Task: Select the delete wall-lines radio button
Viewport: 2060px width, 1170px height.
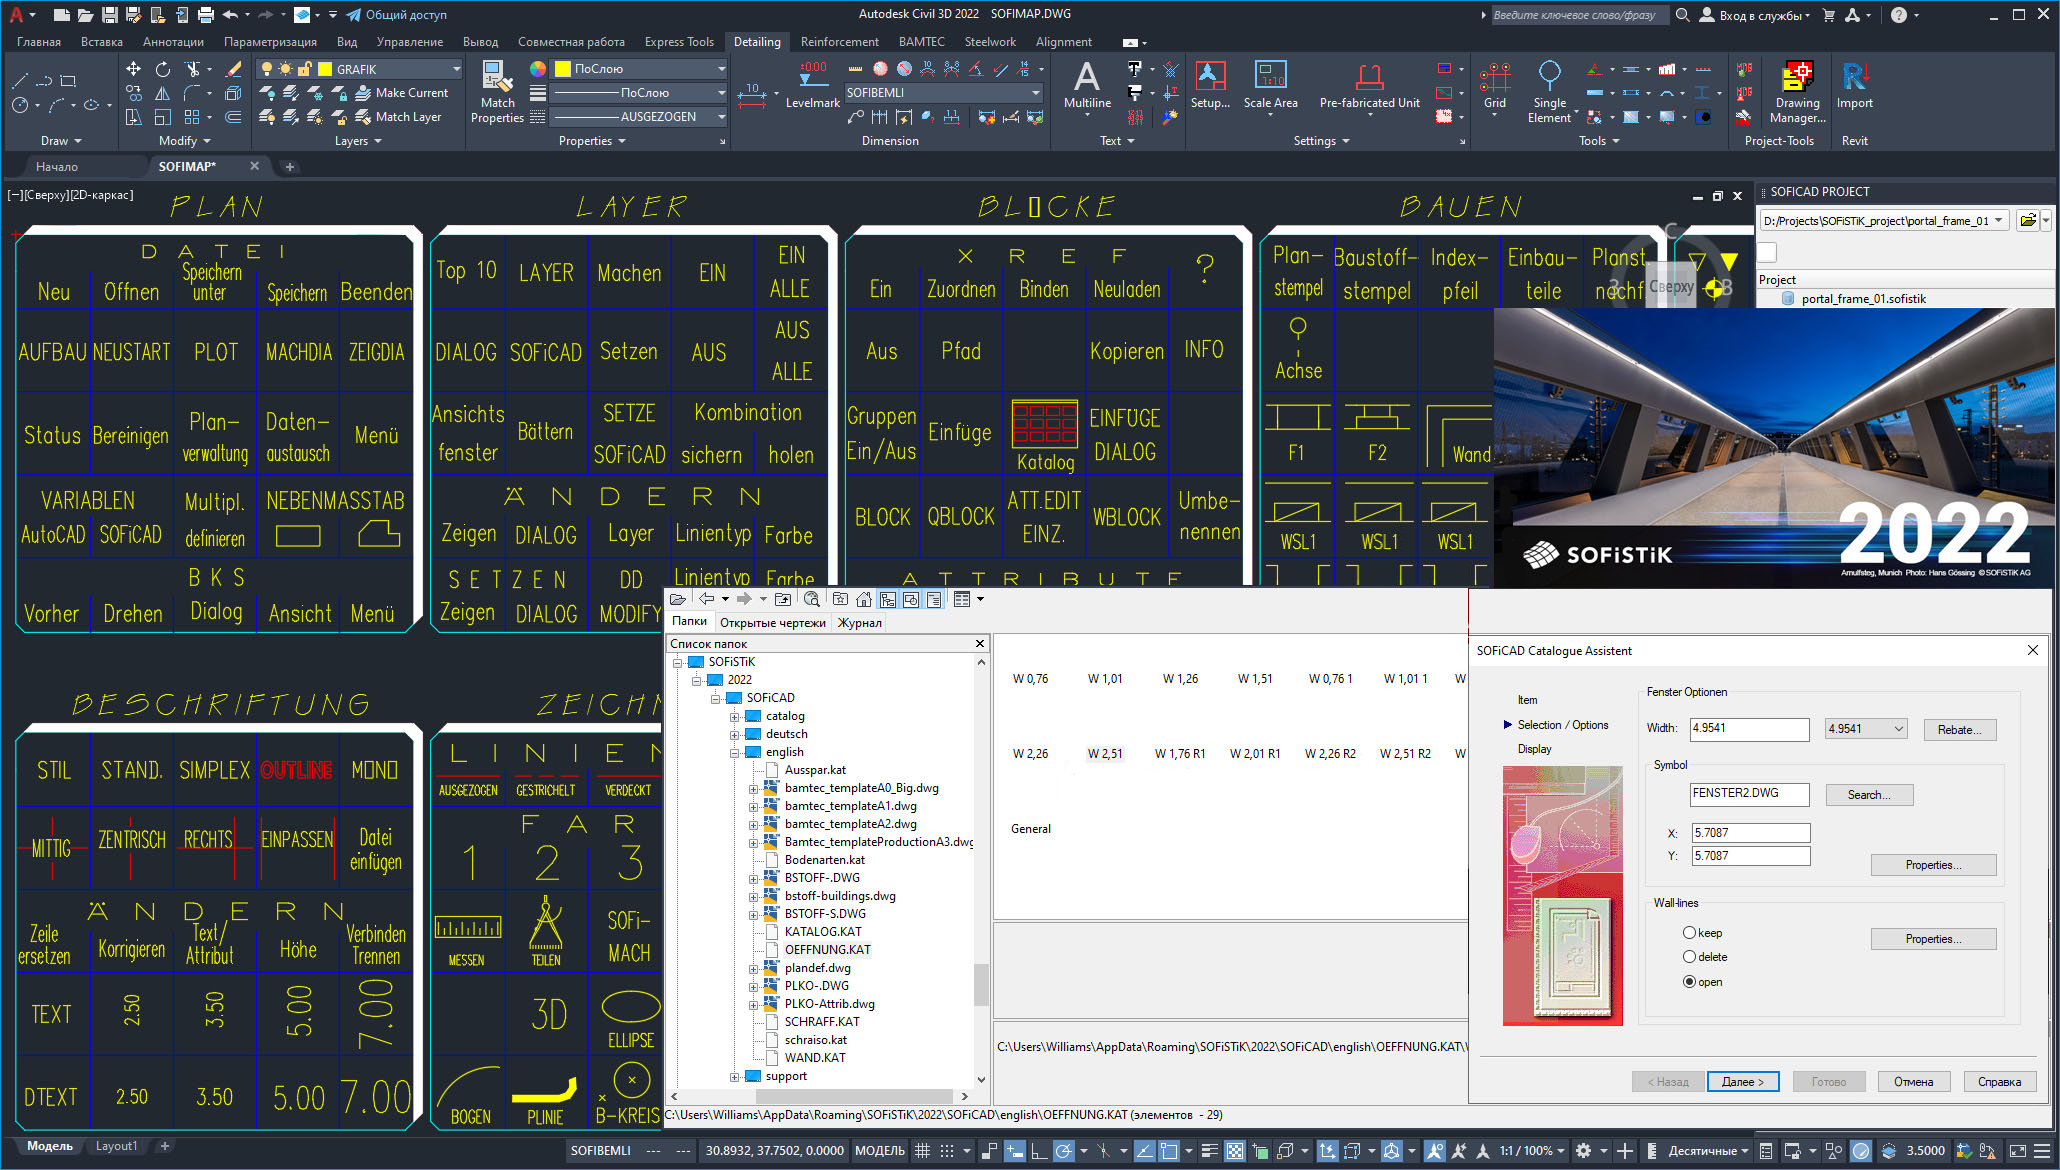Action: [x=1689, y=957]
